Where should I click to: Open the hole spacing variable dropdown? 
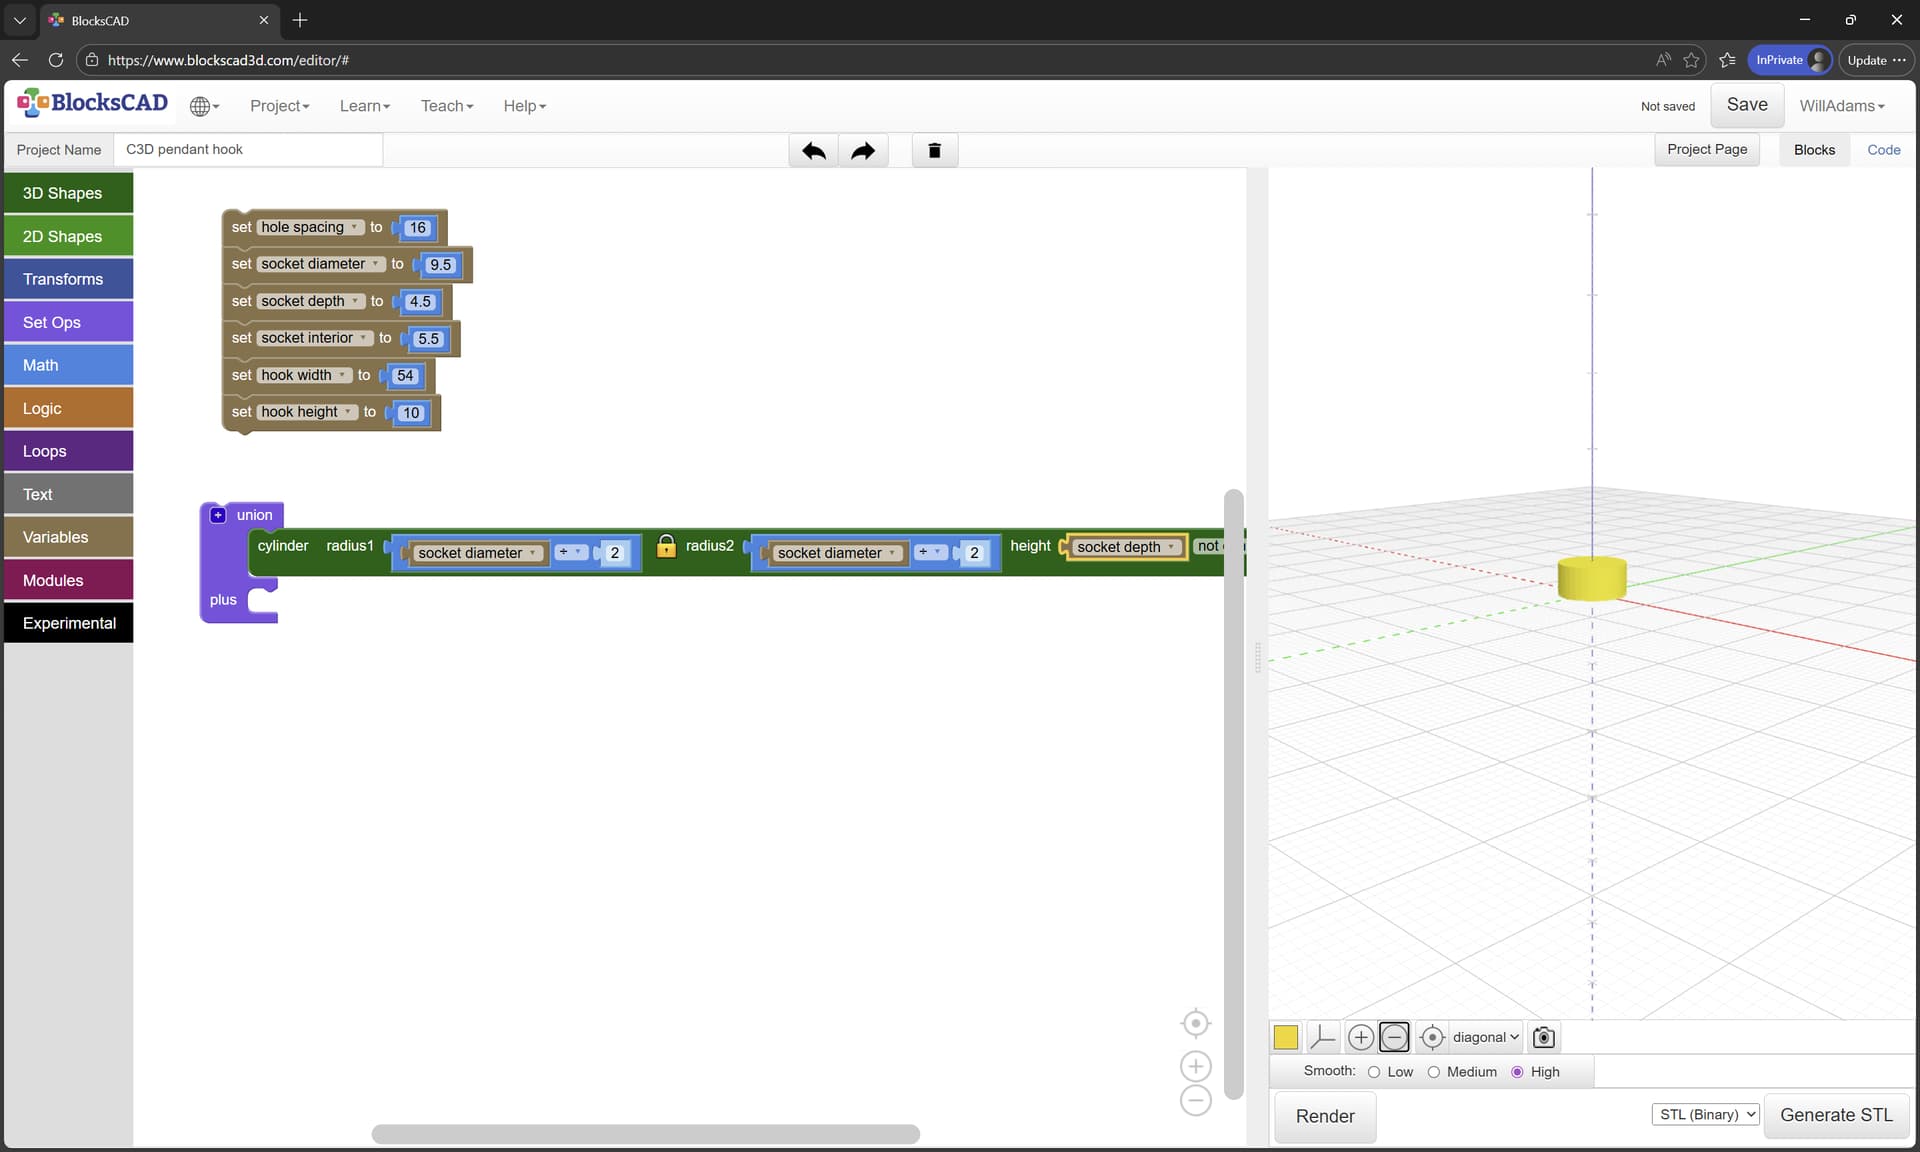pyautogui.click(x=354, y=228)
